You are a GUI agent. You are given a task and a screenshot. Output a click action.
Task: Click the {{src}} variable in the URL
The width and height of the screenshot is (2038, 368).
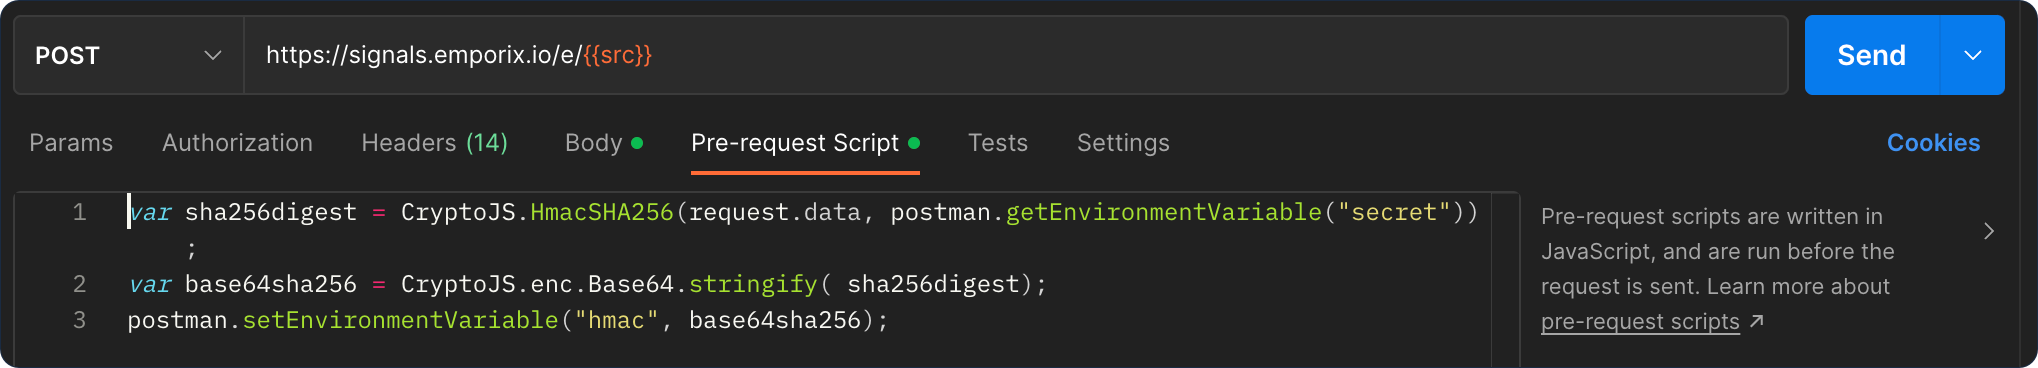pyautogui.click(x=617, y=55)
